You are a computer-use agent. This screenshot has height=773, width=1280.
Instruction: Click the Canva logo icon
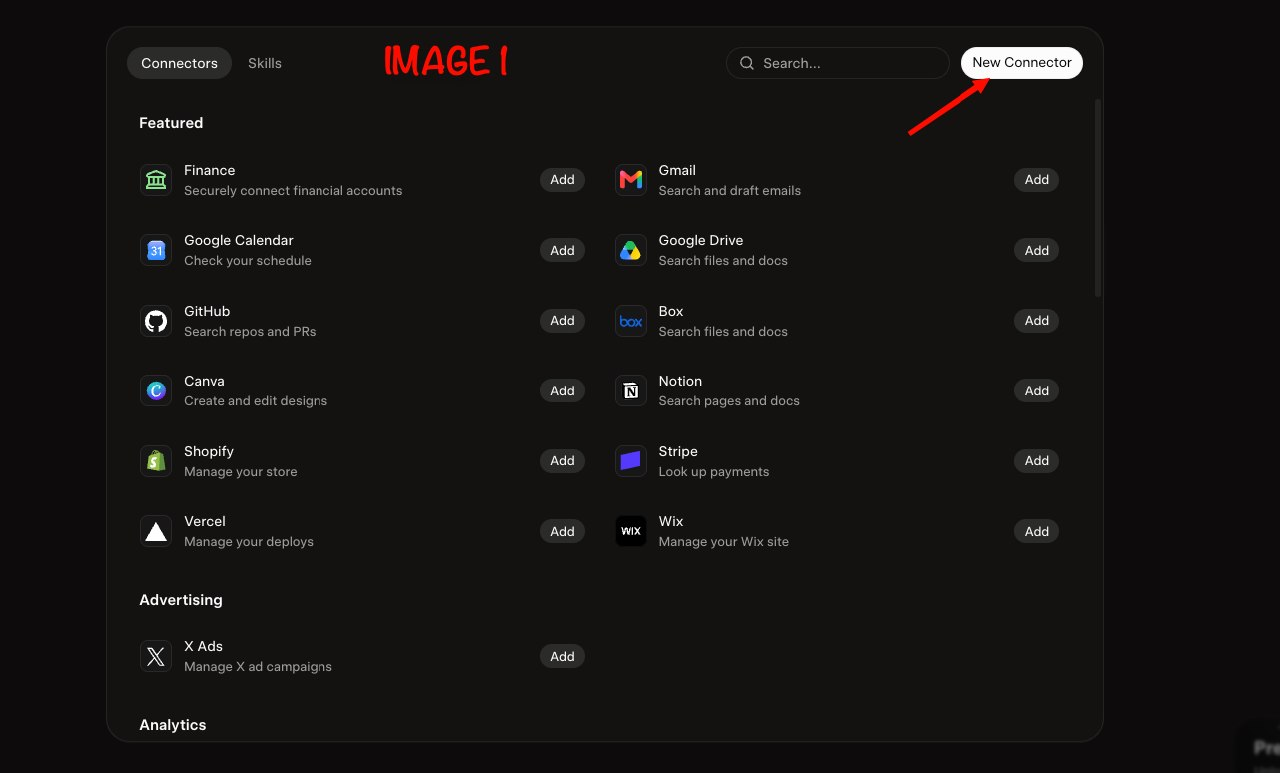156,391
